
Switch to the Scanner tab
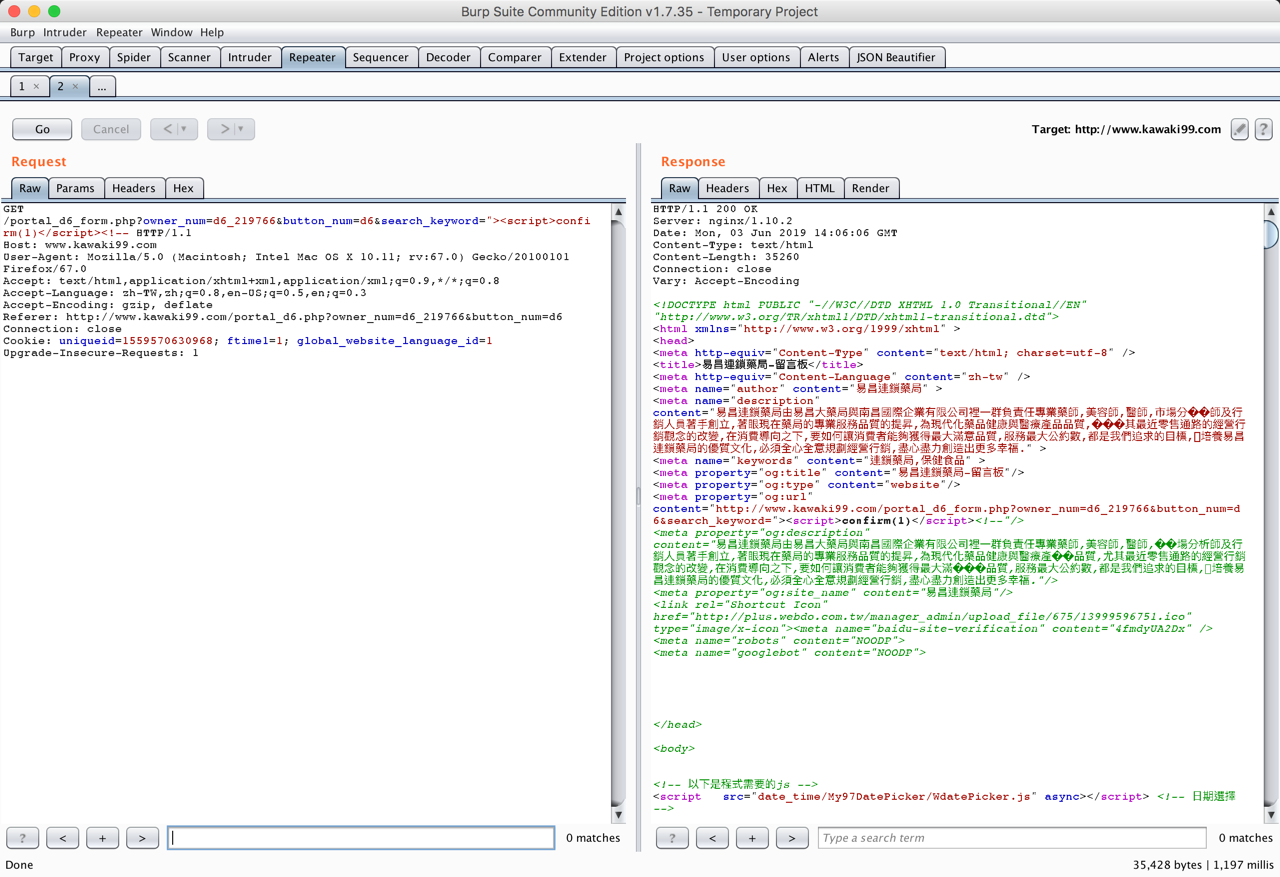coord(189,57)
